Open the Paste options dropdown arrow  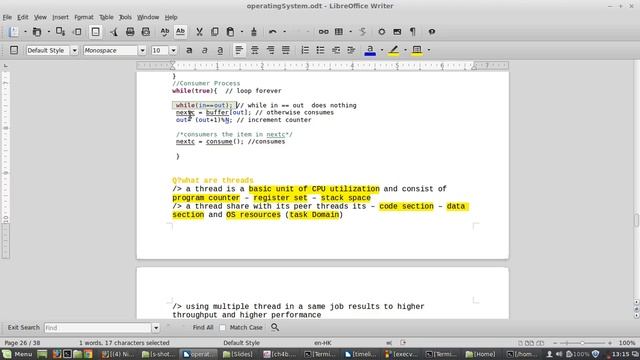pyautogui.click(x=242, y=32)
